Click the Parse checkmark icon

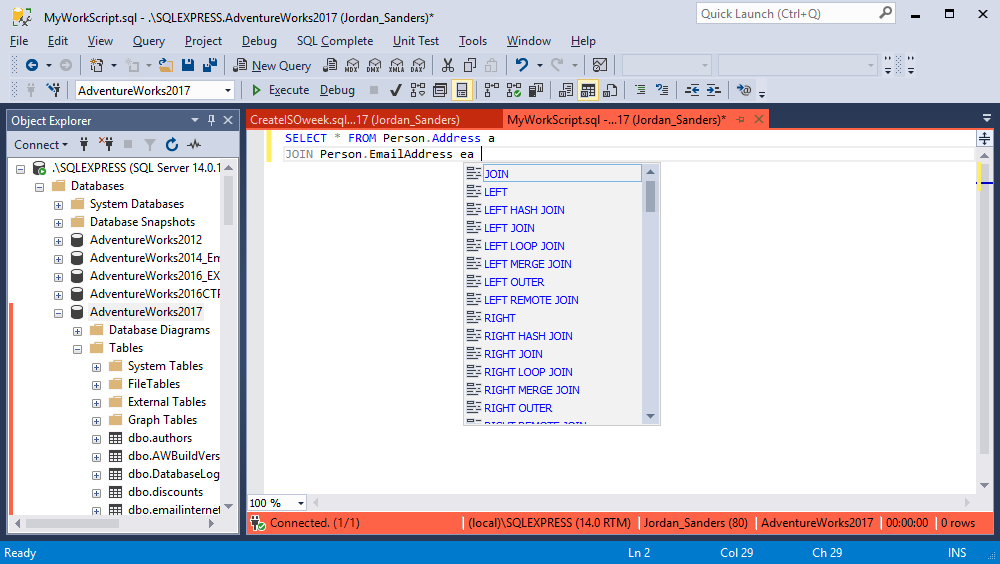pyautogui.click(x=395, y=90)
